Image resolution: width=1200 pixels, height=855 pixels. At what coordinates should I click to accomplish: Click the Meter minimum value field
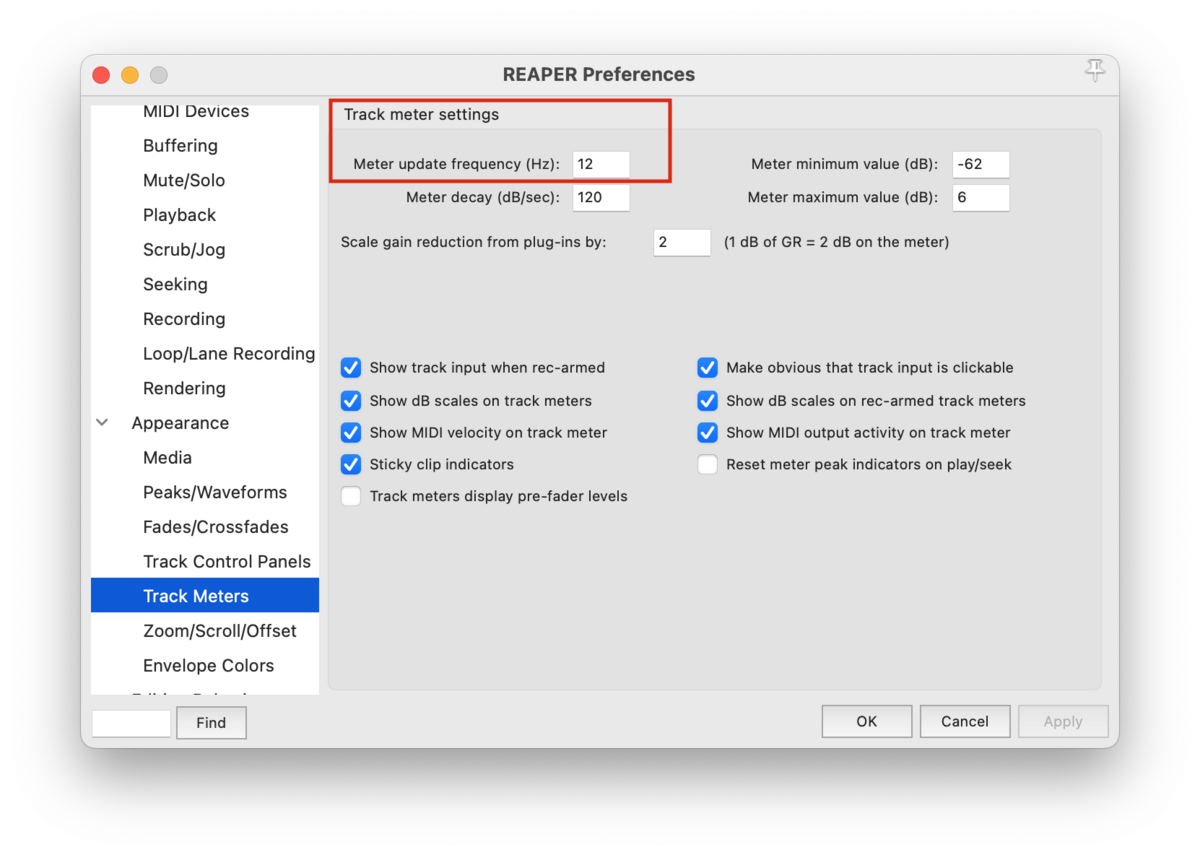pyautogui.click(x=980, y=164)
